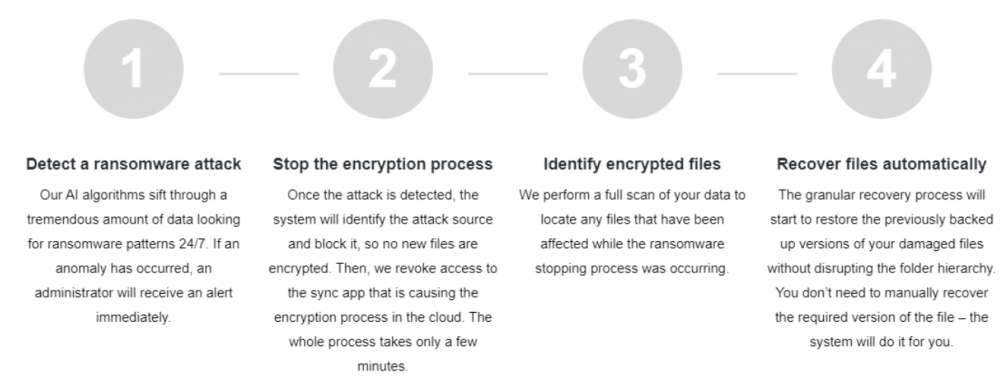Click the text 'stopping process was occurring.'
The height and width of the screenshot is (388, 1000).
coord(632,269)
